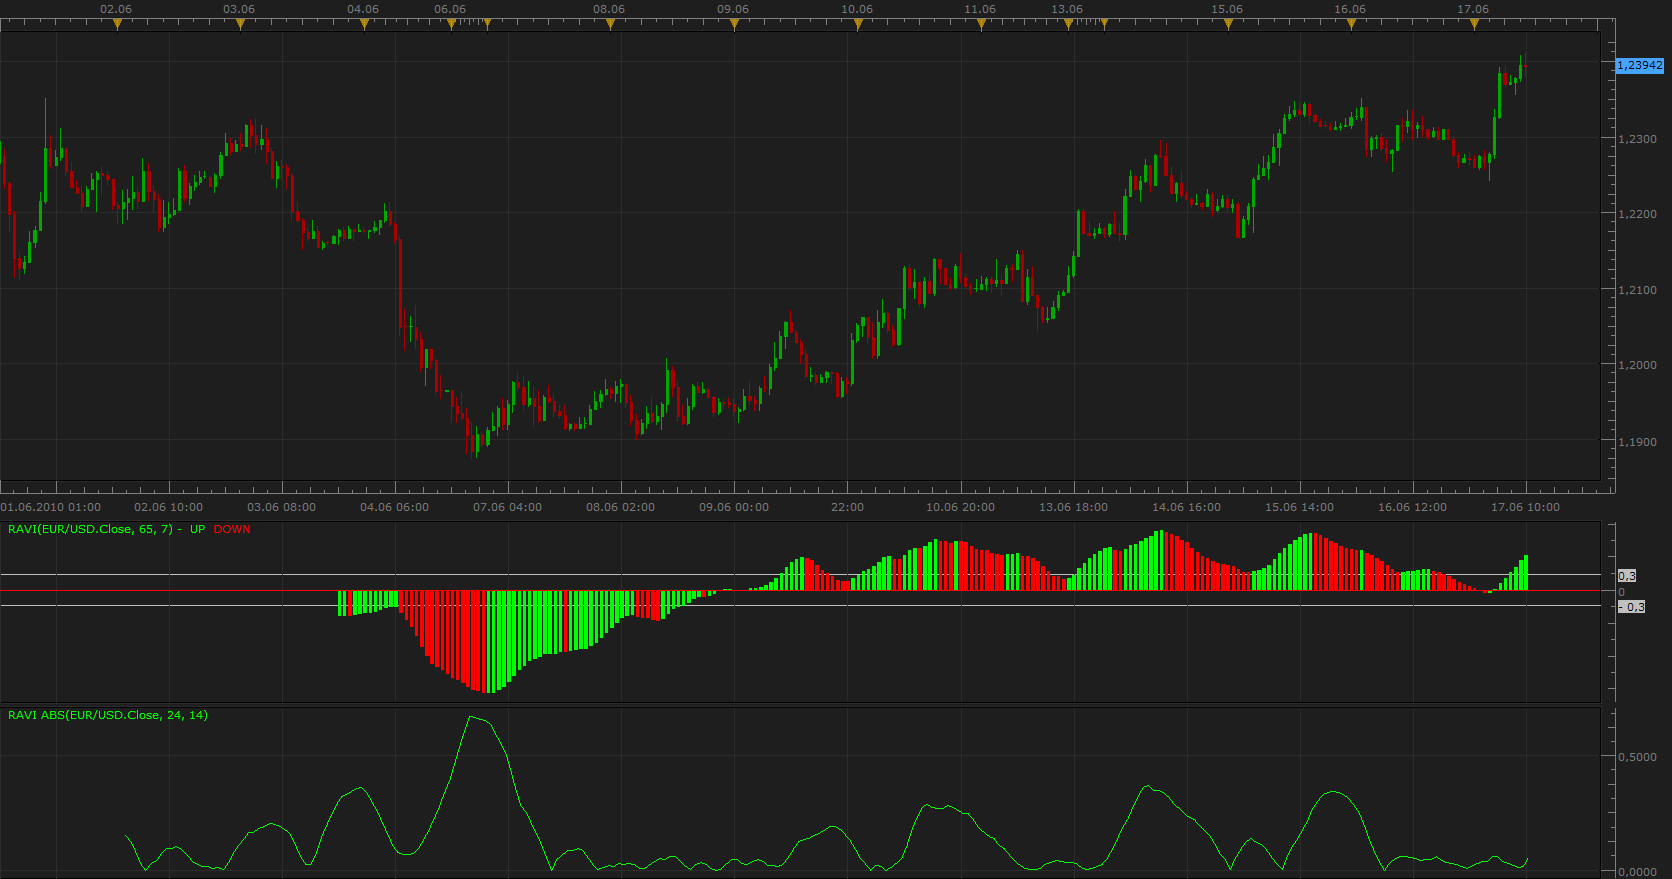Click the 1,1900 price axis label
The width and height of the screenshot is (1672, 879).
click(x=1637, y=441)
